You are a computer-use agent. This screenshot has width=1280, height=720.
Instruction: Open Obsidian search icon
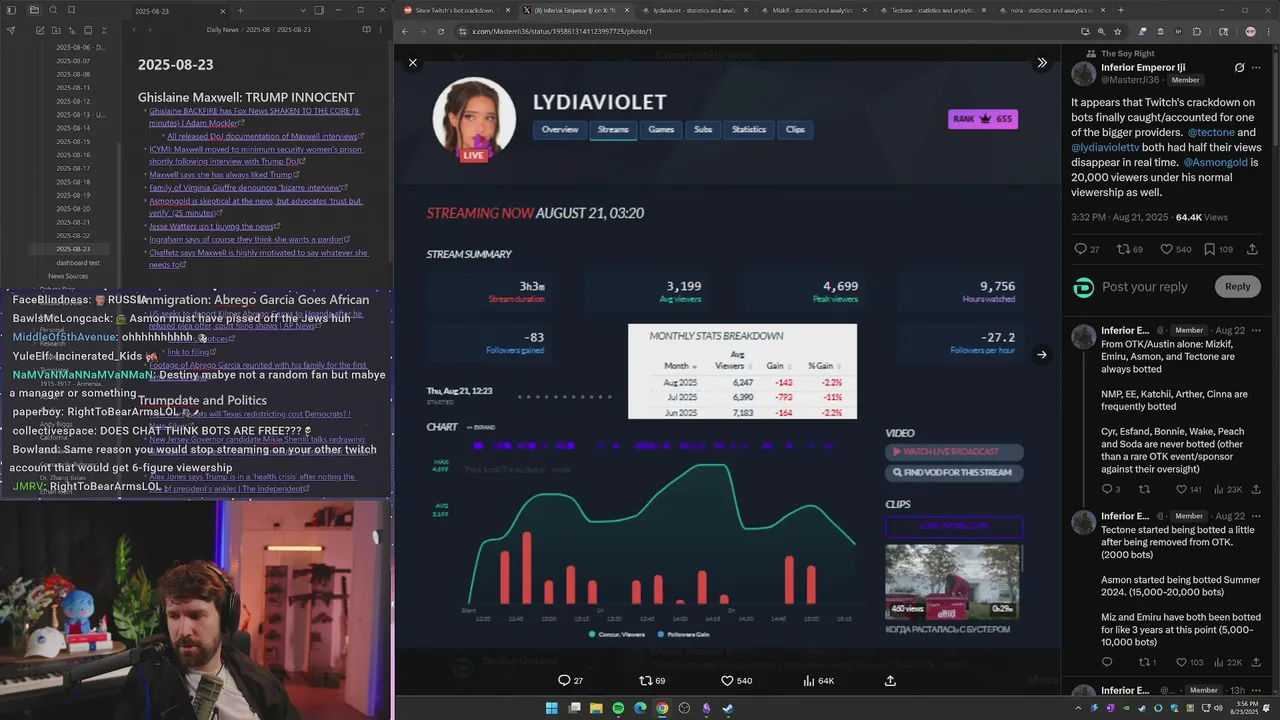point(53,10)
